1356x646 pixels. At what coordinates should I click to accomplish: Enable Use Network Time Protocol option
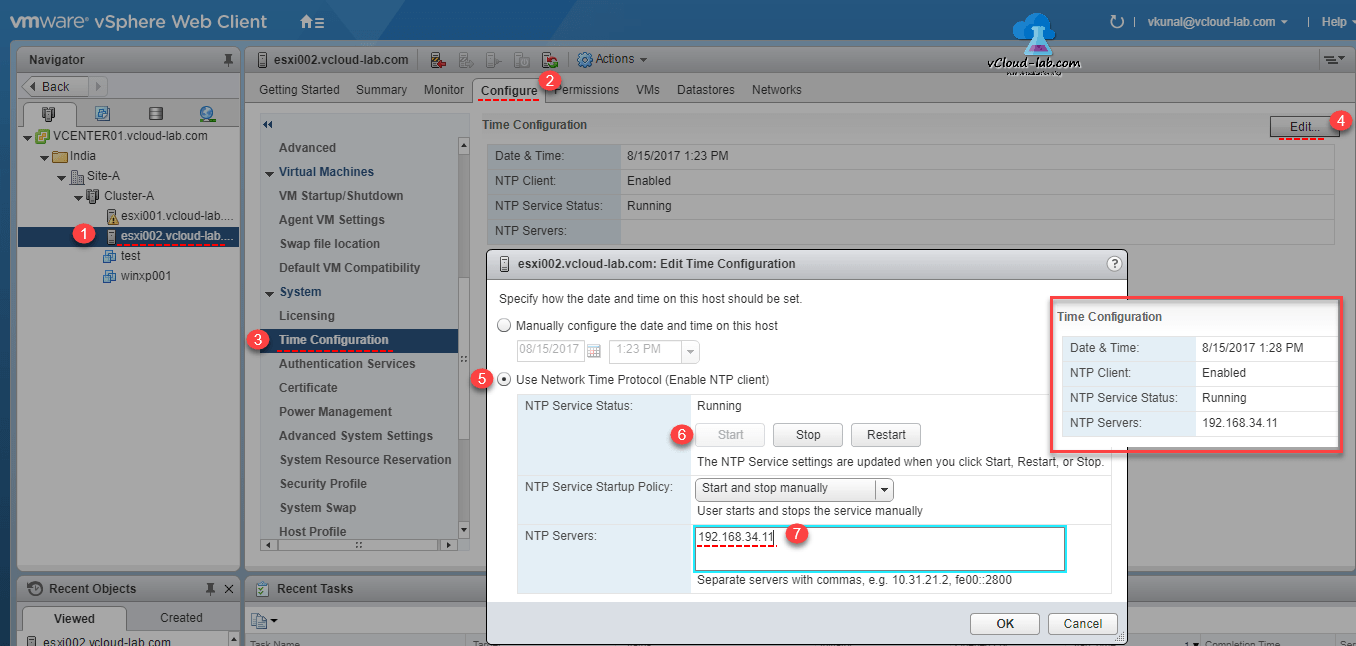click(503, 380)
